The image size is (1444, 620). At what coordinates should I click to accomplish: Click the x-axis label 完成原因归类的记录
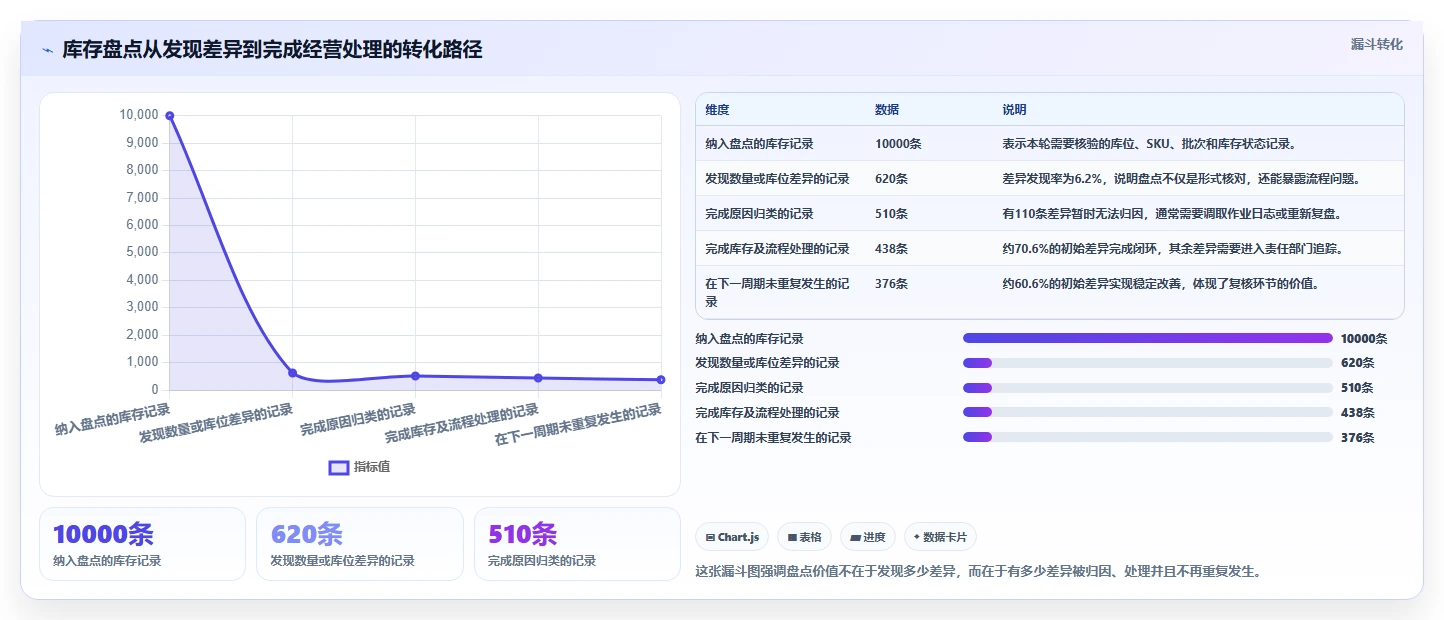click(358, 419)
